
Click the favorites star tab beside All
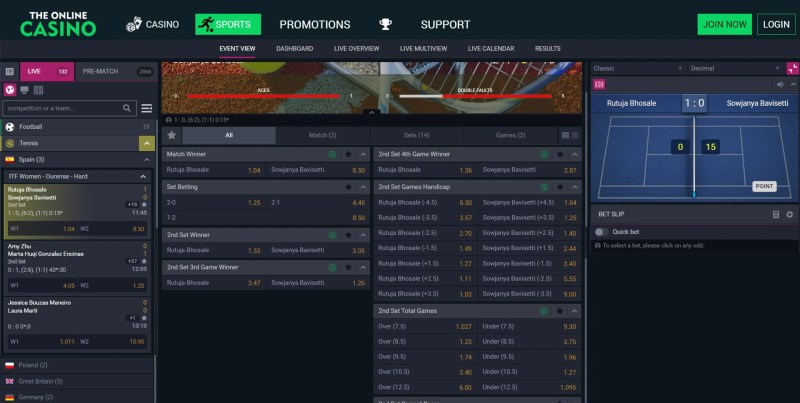172,135
